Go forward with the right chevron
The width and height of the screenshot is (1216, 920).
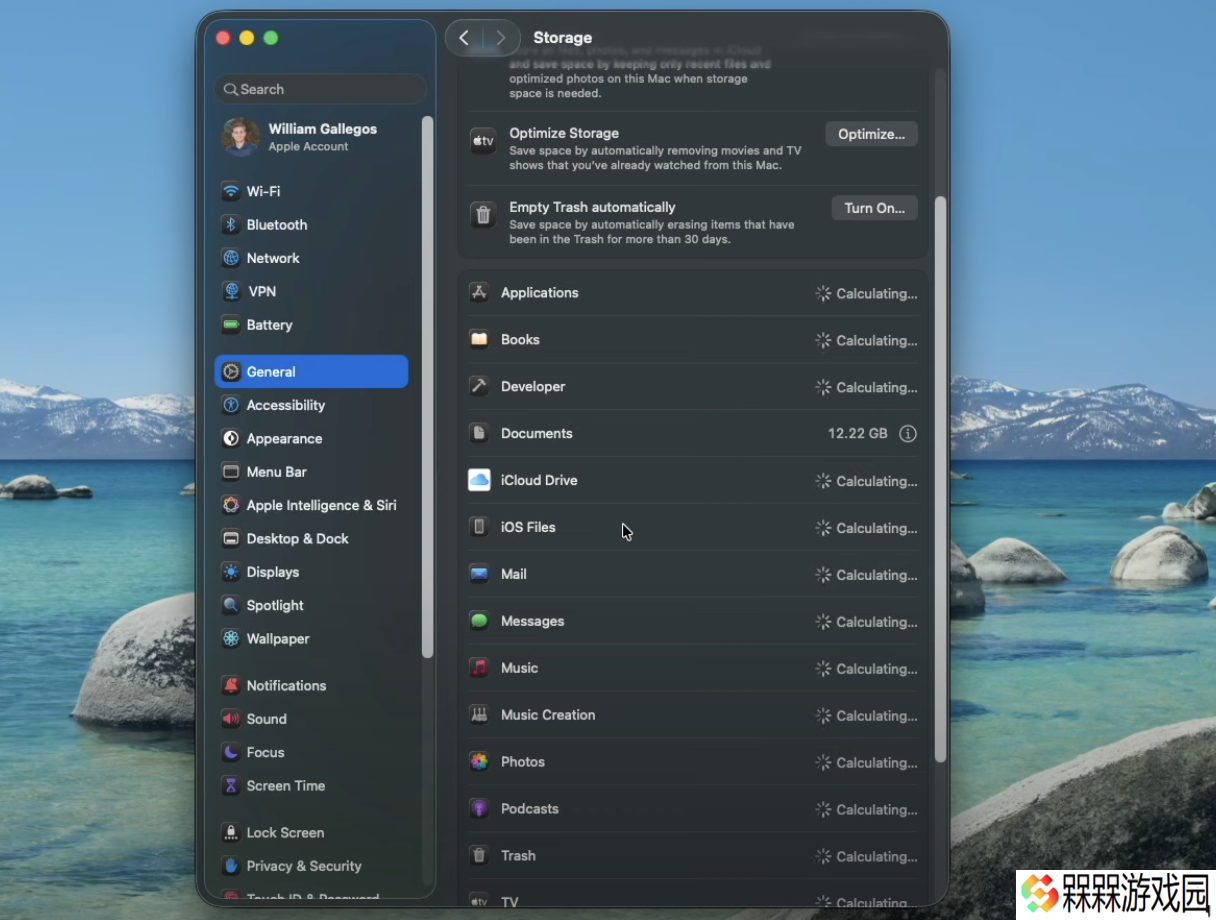pos(501,38)
